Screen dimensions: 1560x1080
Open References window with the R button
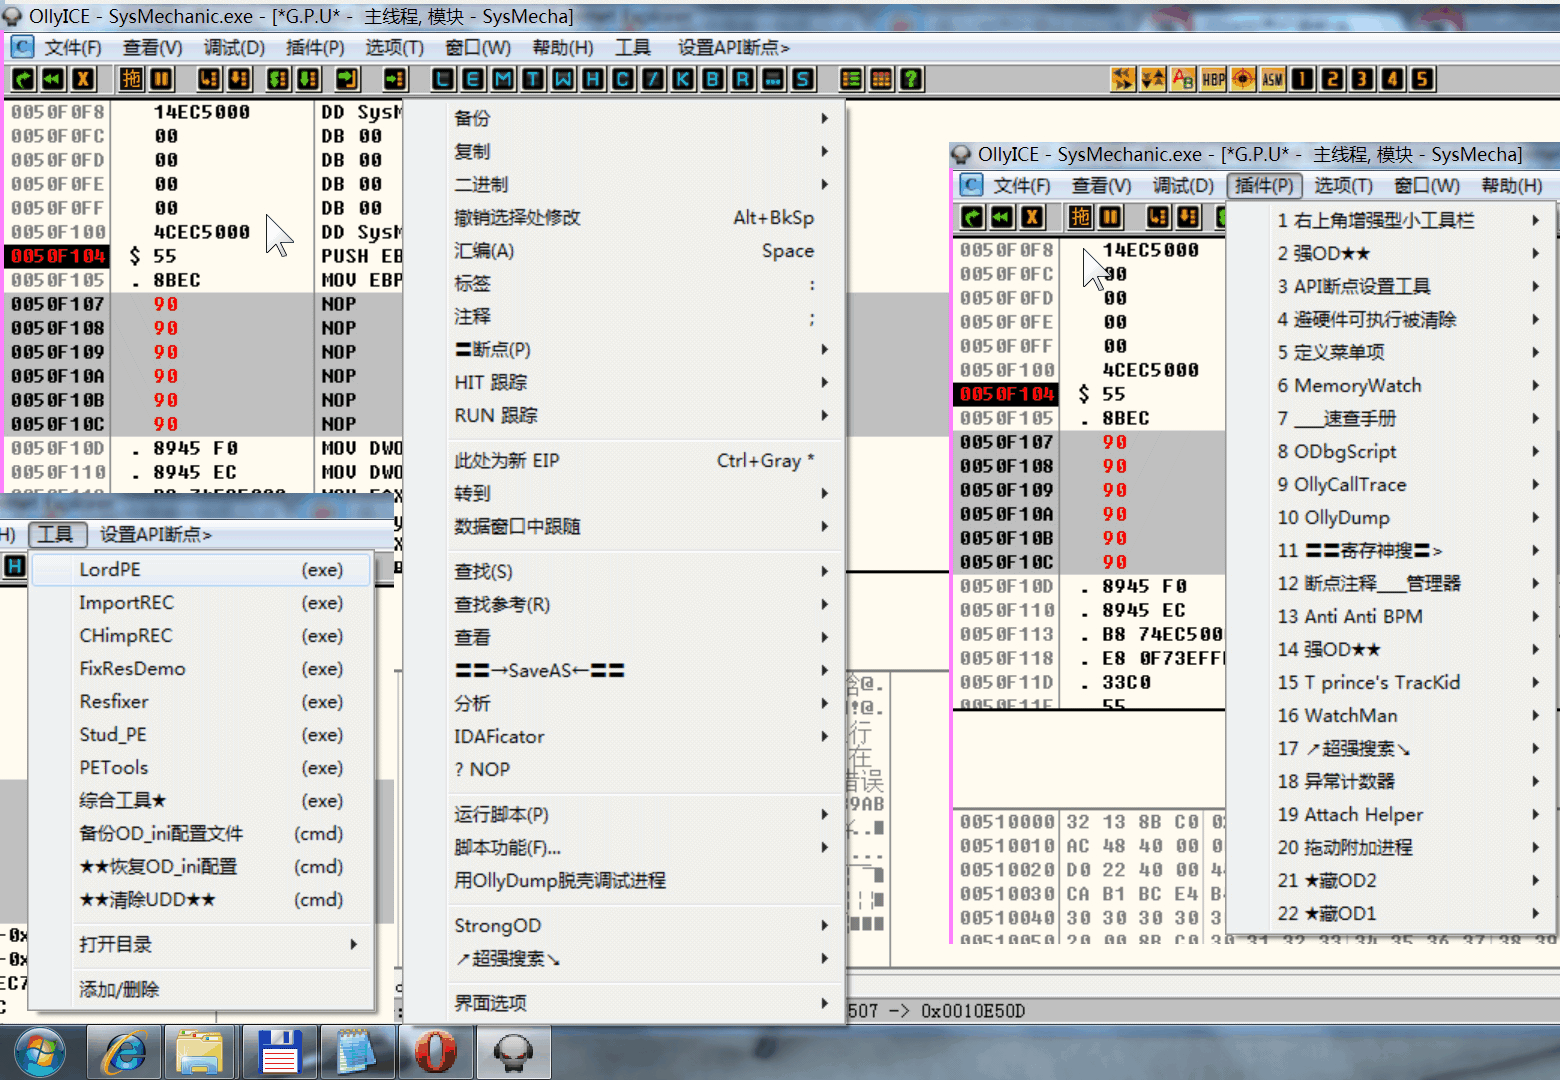(x=743, y=79)
